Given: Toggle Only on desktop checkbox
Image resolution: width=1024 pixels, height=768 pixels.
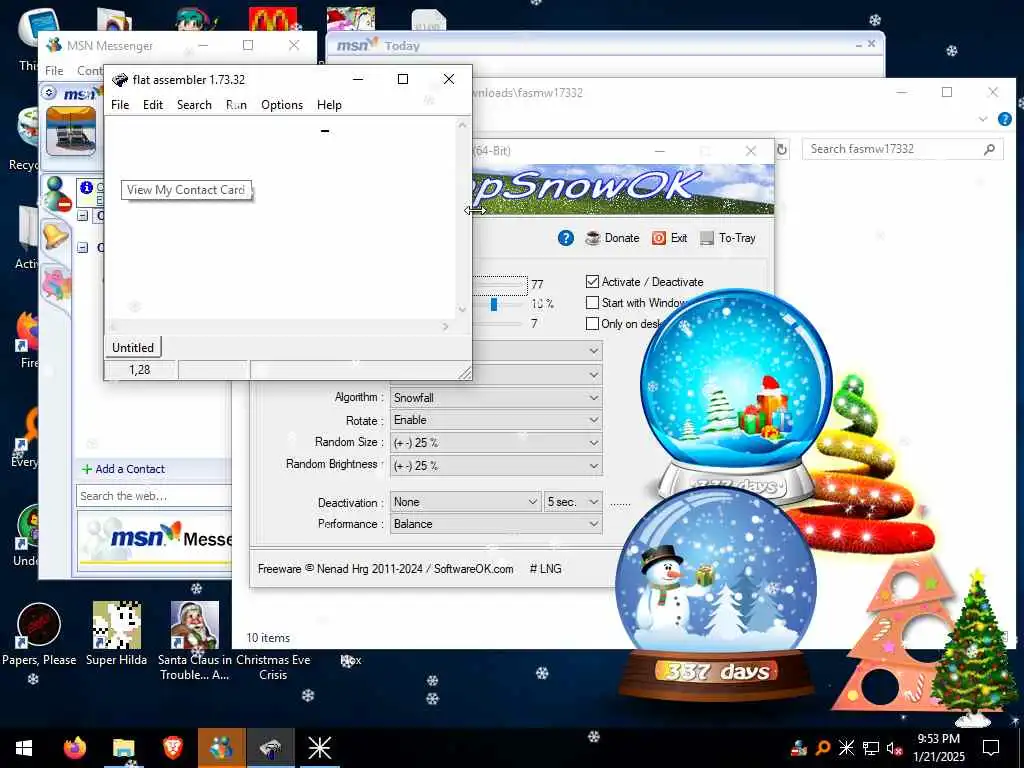Looking at the screenshot, I should pyautogui.click(x=592, y=323).
